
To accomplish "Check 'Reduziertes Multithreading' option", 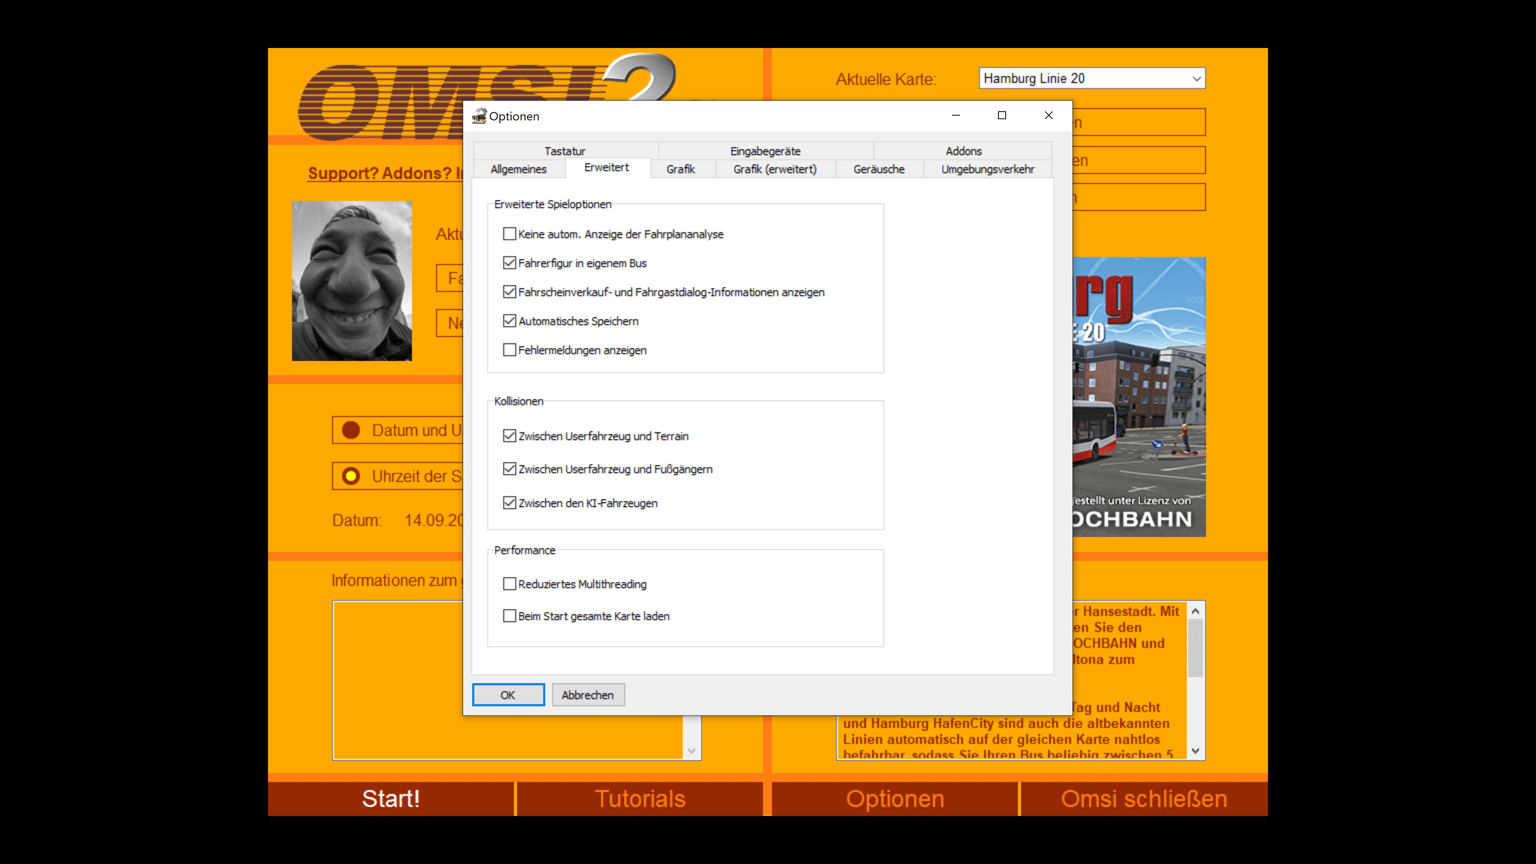I will coord(510,584).
